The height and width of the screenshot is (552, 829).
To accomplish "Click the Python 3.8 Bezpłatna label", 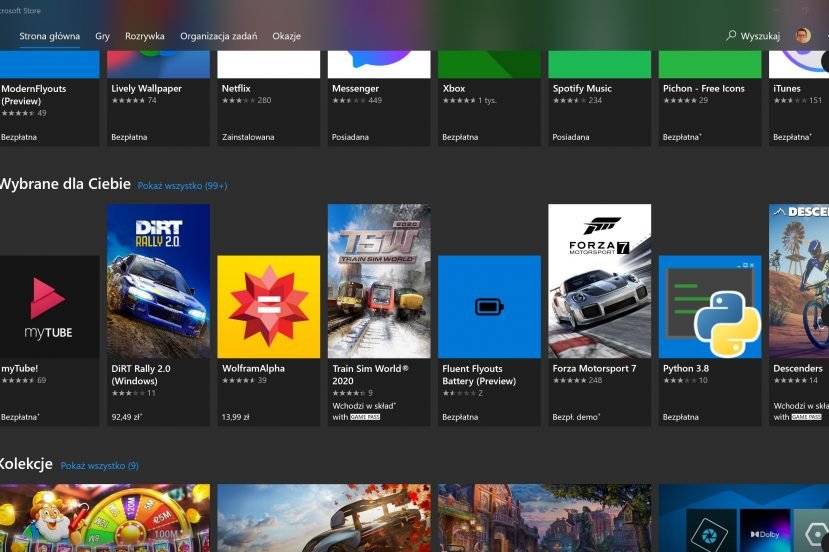I will pyautogui.click(x=680, y=417).
